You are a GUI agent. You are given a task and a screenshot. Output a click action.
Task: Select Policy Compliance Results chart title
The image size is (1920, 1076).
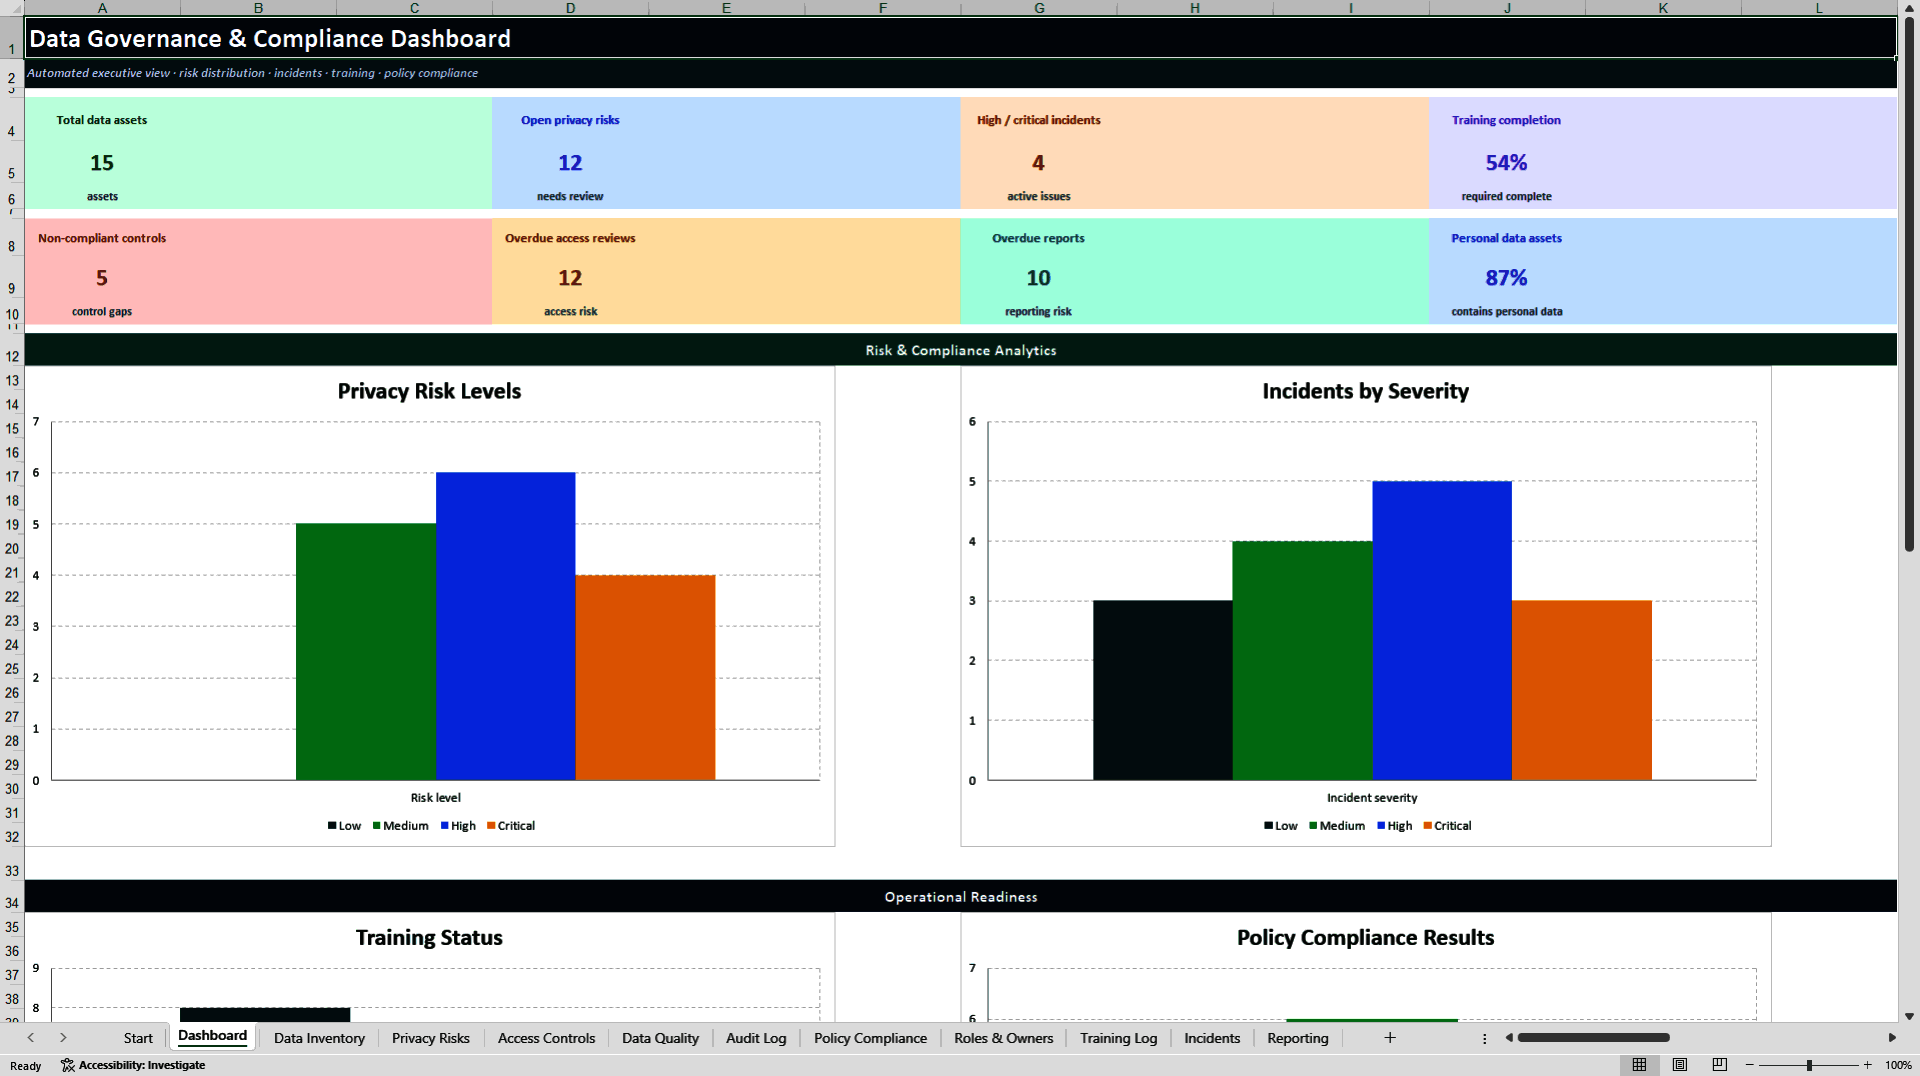(1365, 938)
